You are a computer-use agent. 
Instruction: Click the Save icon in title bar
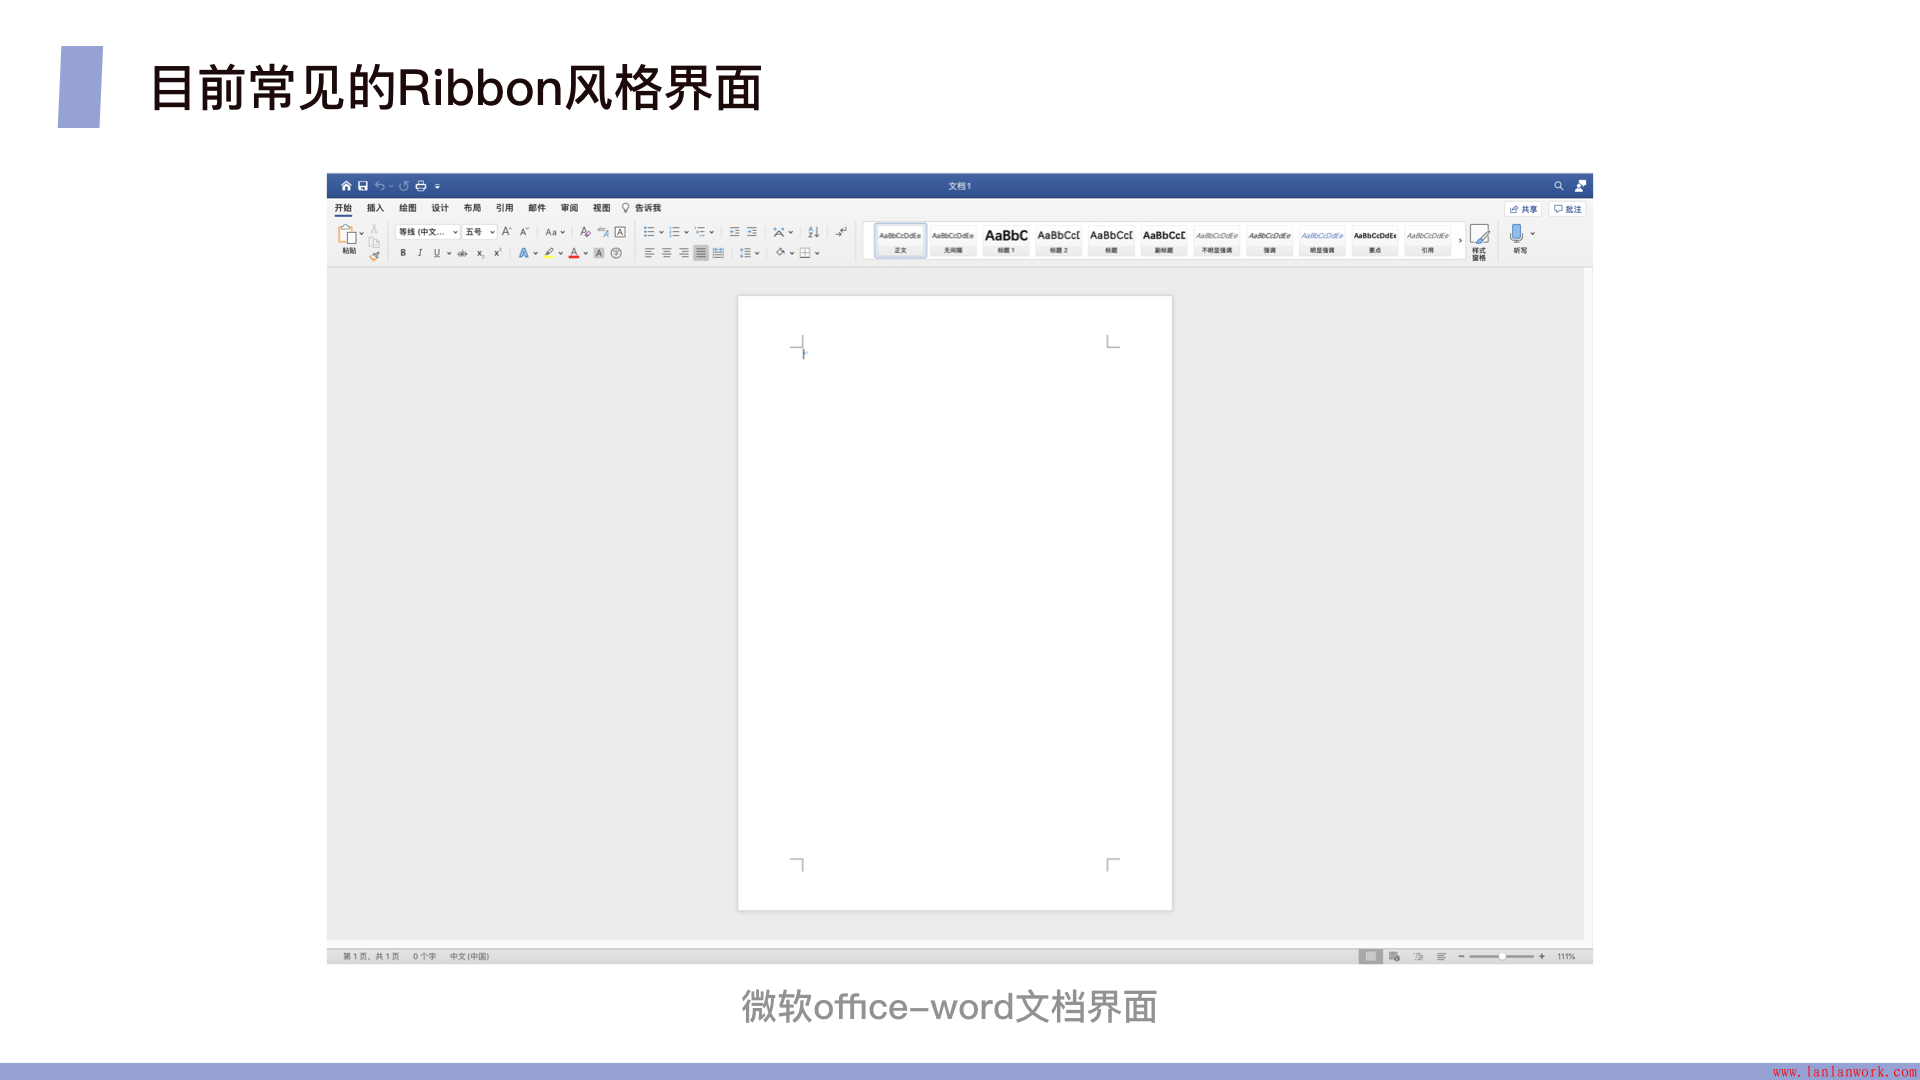(x=363, y=186)
